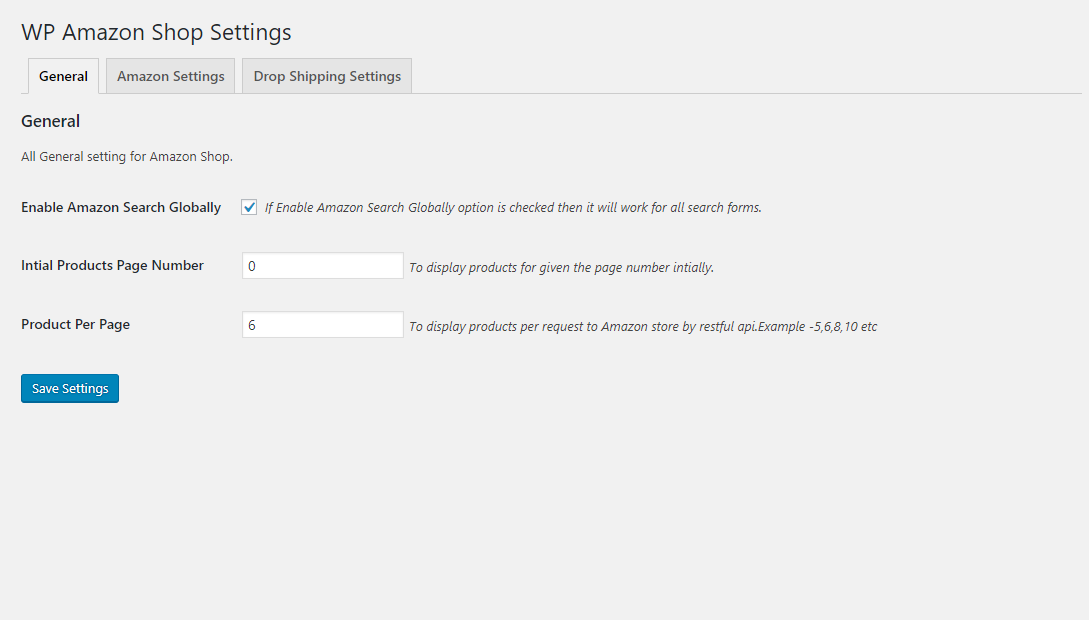Open the Amazon Settings tab

click(171, 76)
